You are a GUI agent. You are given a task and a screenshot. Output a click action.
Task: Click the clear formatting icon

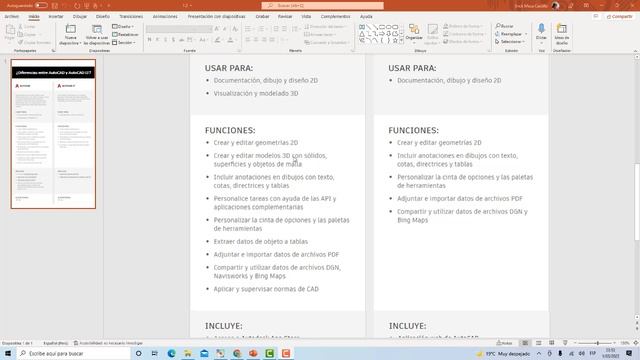click(235, 29)
